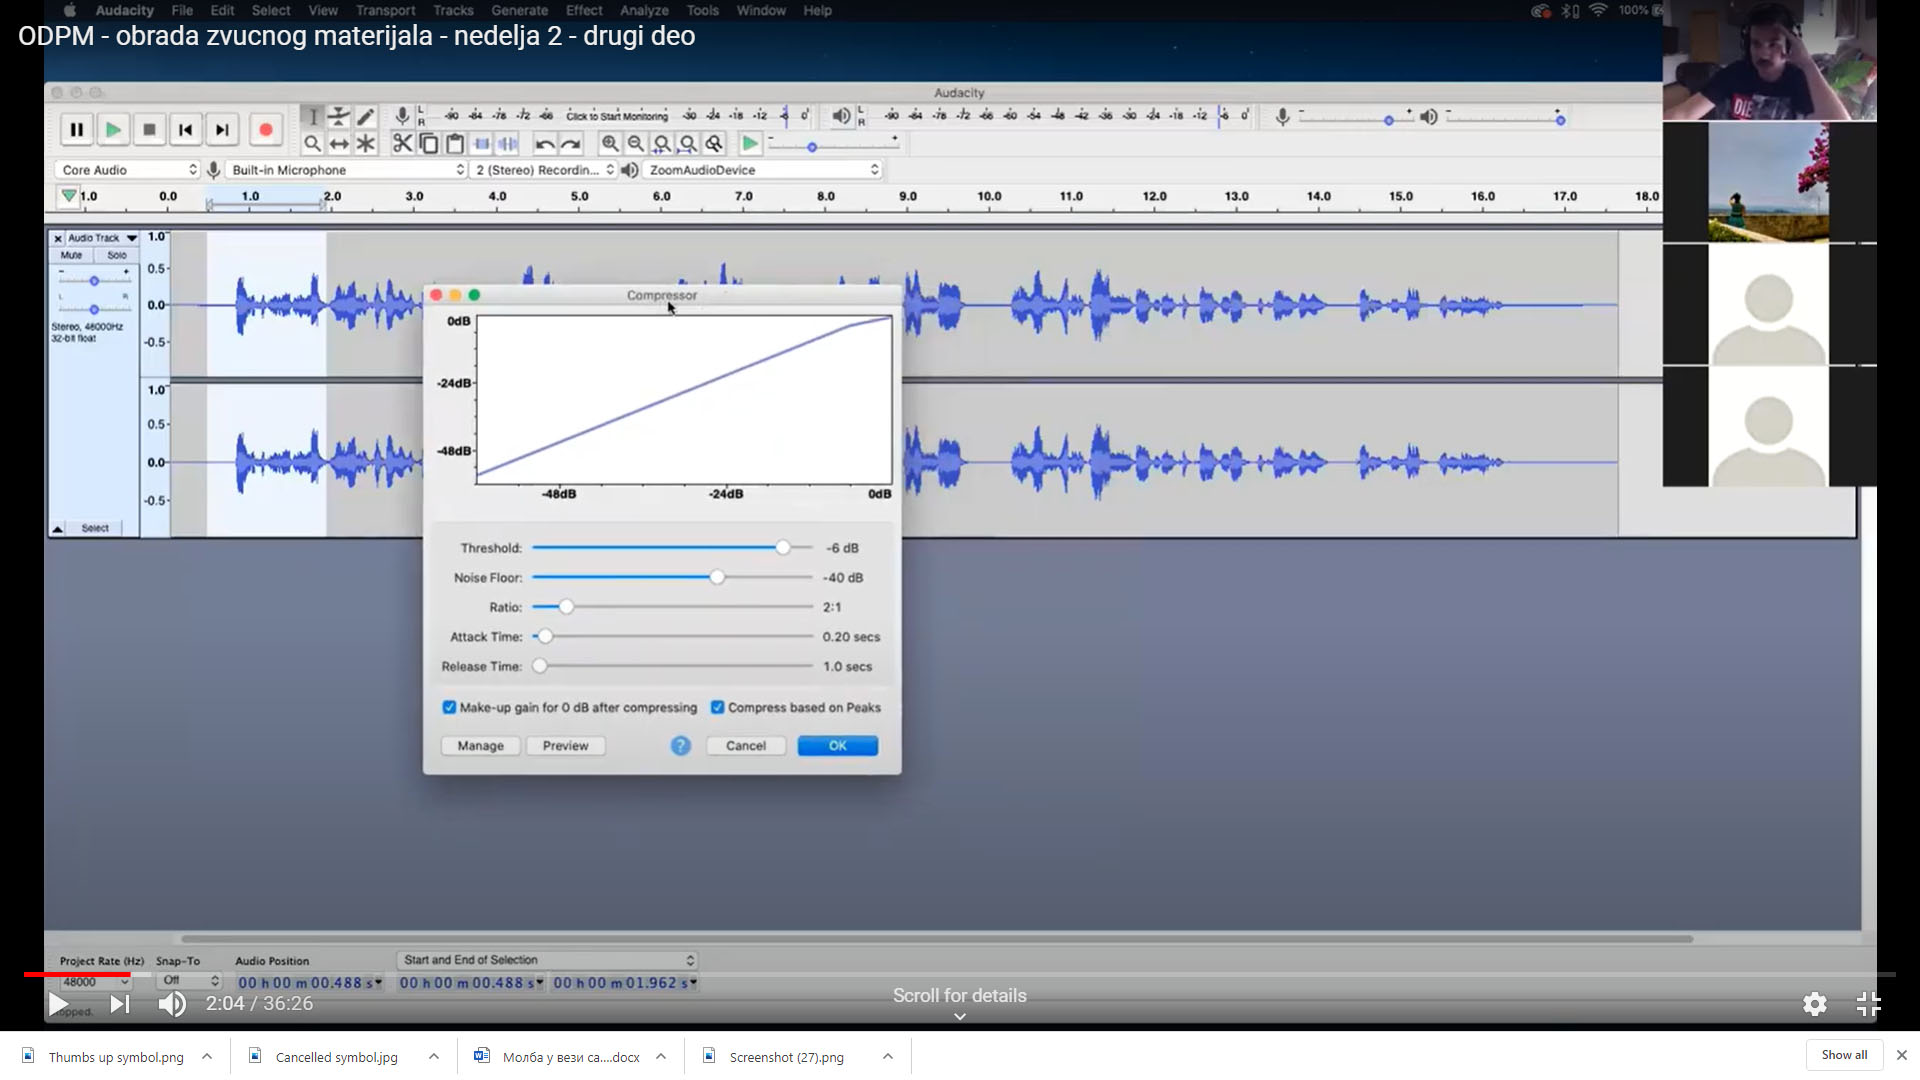Open ZoomAudioDevice playback dropdown
1920x1080 pixels.
pyautogui.click(x=763, y=170)
